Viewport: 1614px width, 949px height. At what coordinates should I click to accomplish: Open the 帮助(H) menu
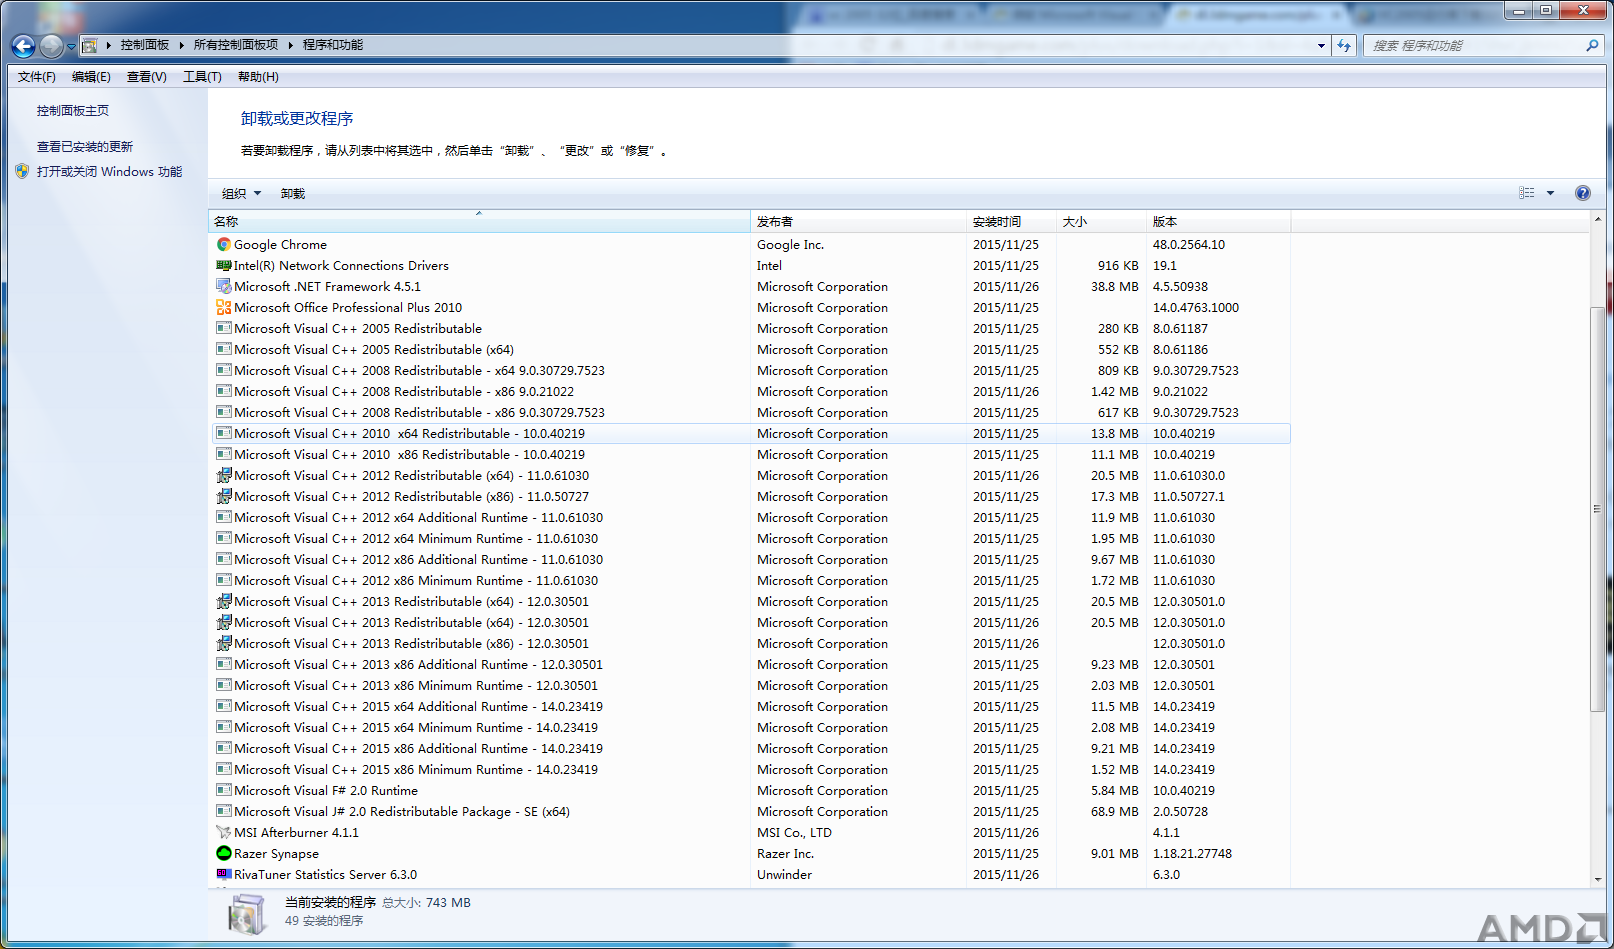point(258,77)
